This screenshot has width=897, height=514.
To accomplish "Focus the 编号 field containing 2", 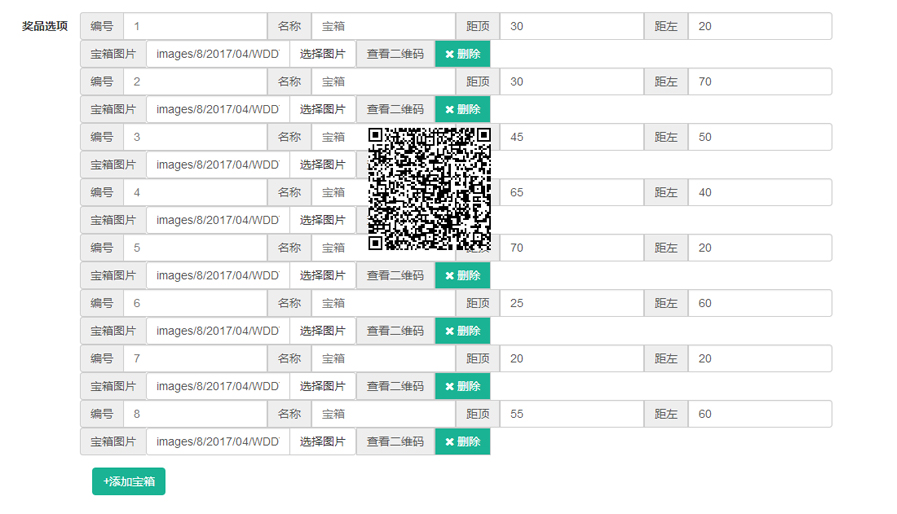I will [x=195, y=82].
